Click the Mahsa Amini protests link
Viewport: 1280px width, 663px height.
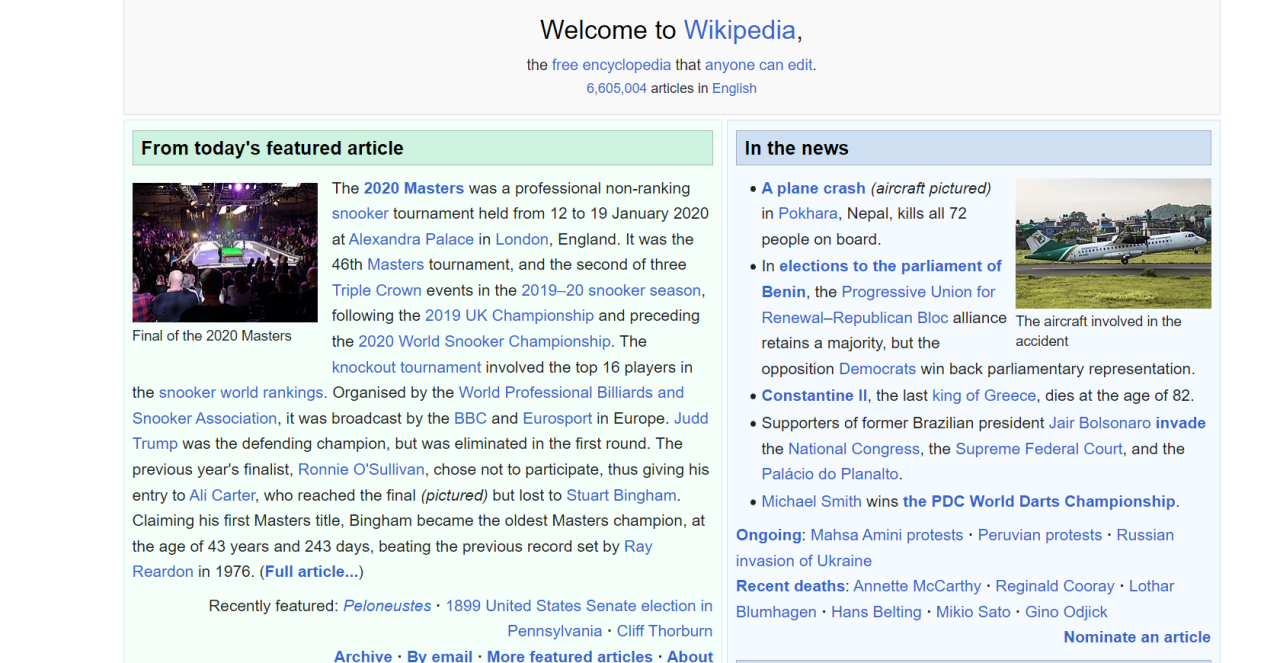pos(886,535)
